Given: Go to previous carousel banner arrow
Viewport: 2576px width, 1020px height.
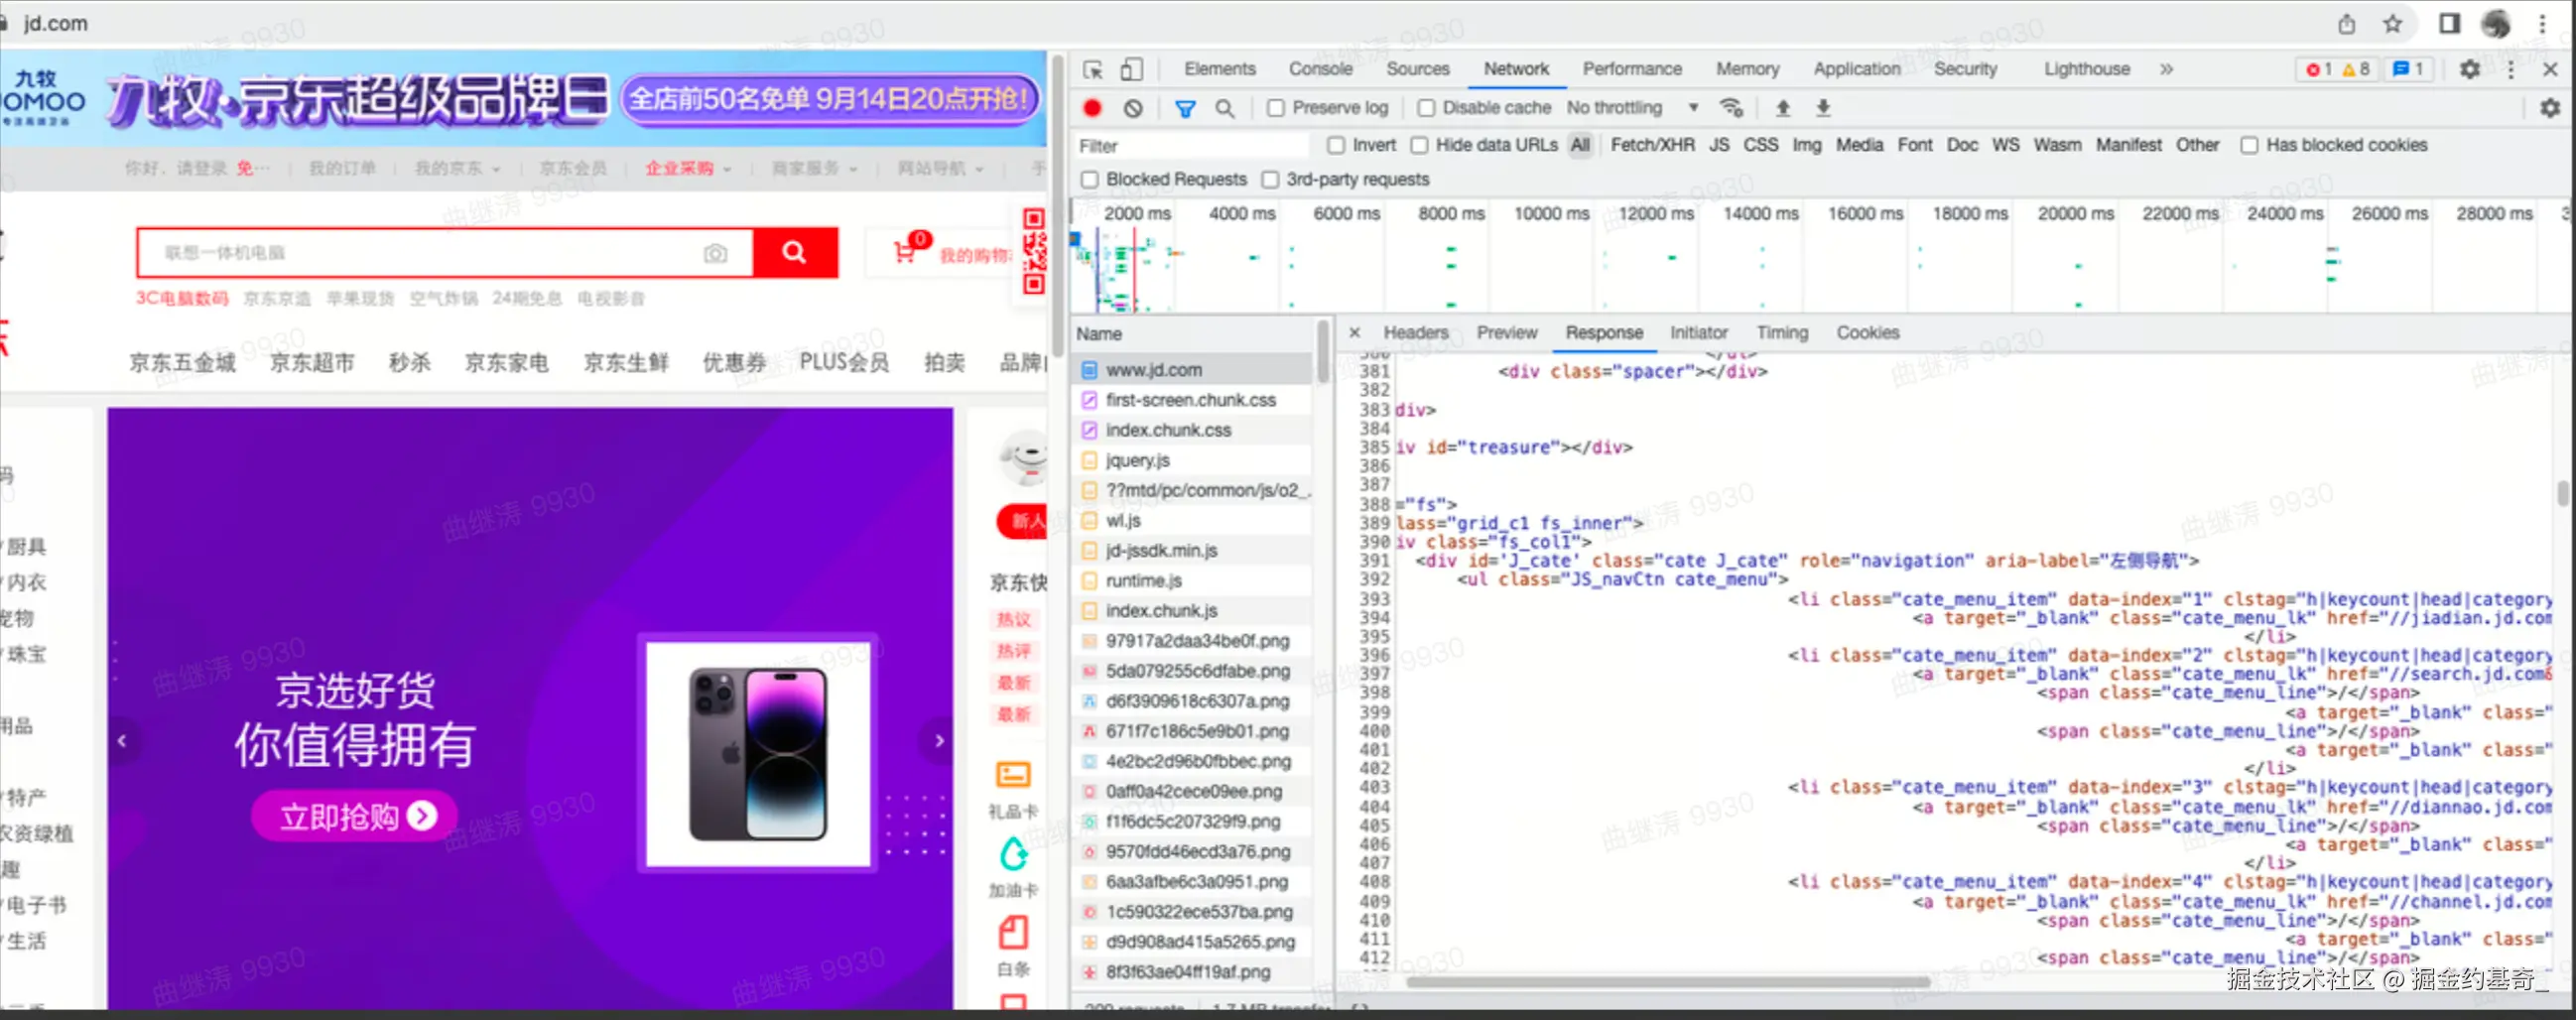Looking at the screenshot, I should (122, 741).
